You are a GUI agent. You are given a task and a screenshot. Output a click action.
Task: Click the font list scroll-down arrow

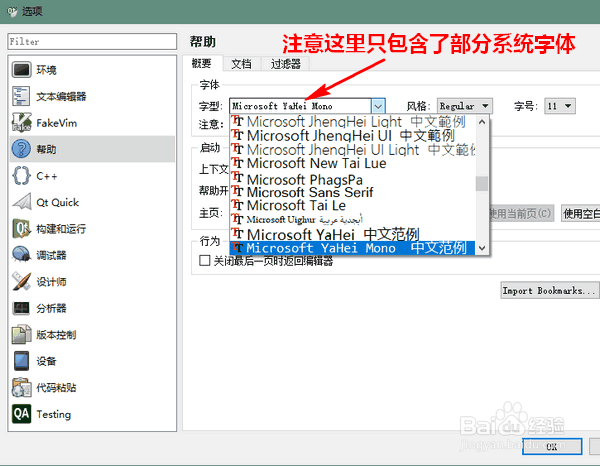point(482,248)
